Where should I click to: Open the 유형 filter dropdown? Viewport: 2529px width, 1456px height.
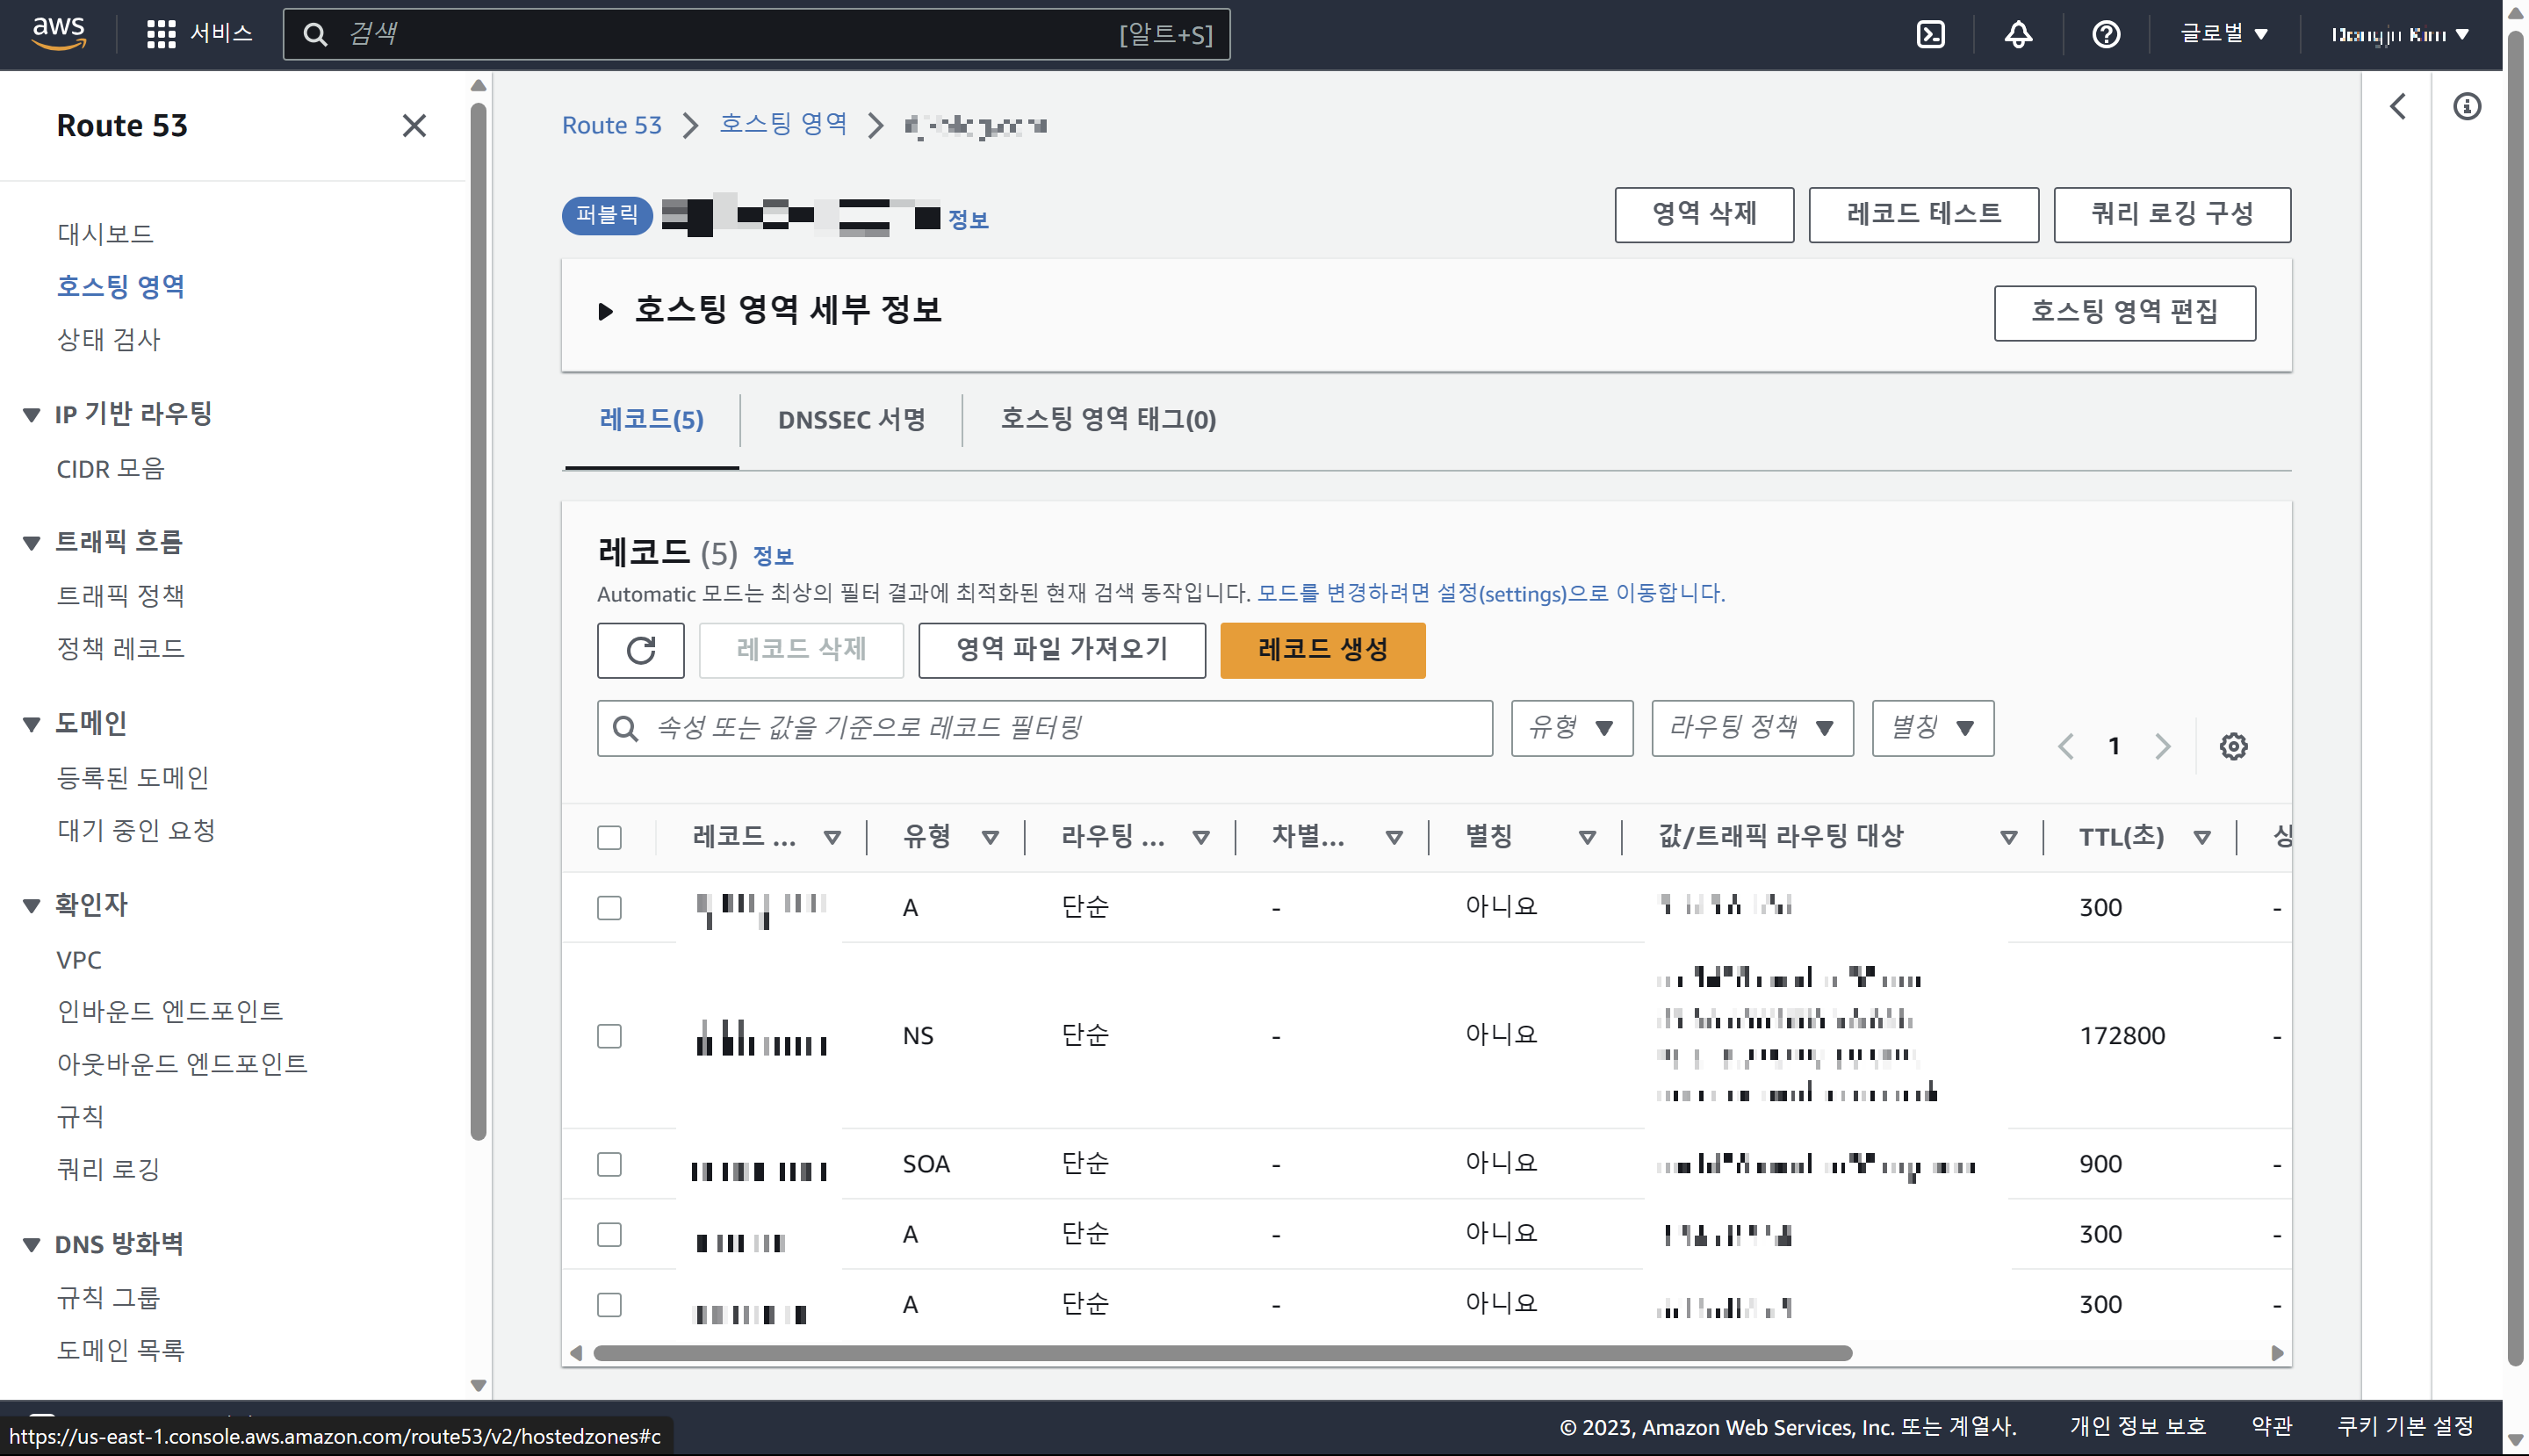point(1571,728)
